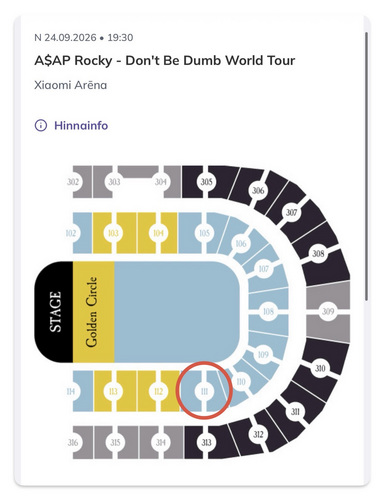Choose the Golden Circle standing area
Viewport: 387px width, 500px height.
pyautogui.click(x=93, y=312)
